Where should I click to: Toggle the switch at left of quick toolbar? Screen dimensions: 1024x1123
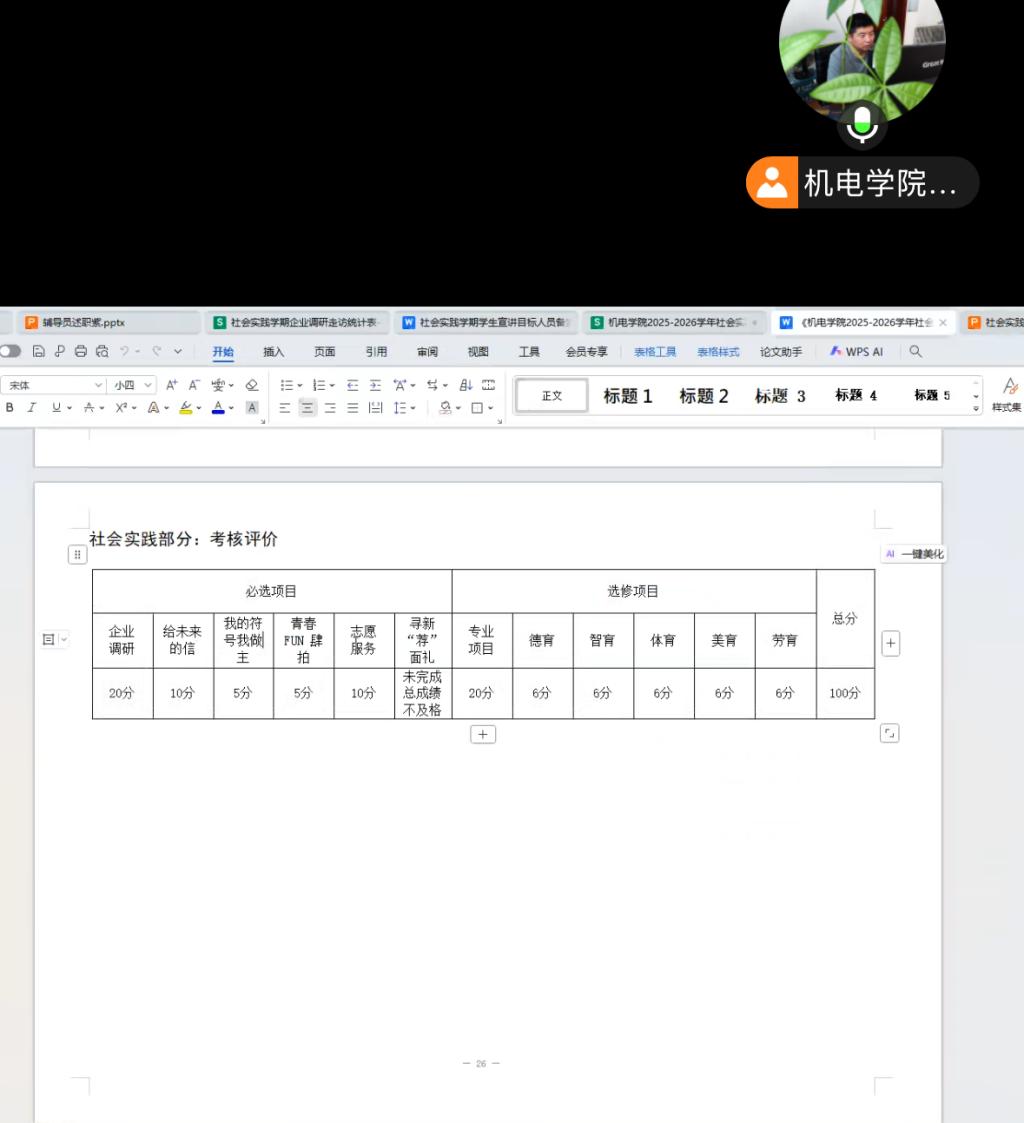click(10, 352)
